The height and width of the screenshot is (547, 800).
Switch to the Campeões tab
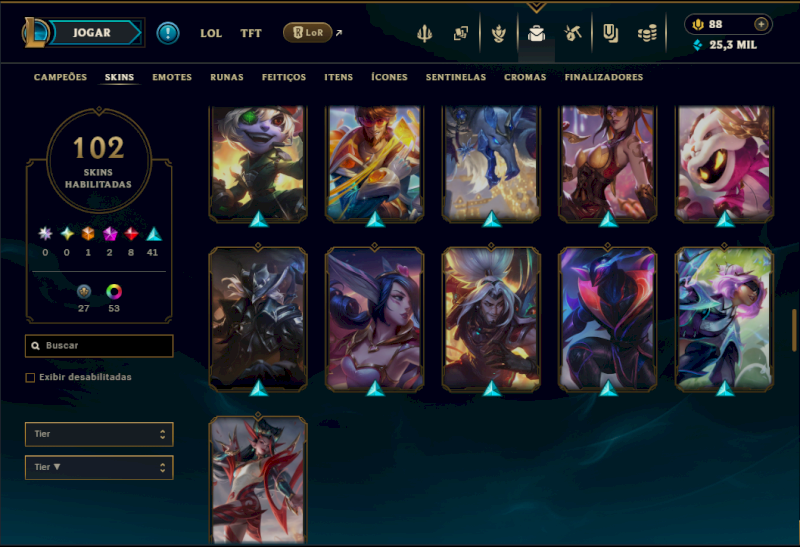60,77
